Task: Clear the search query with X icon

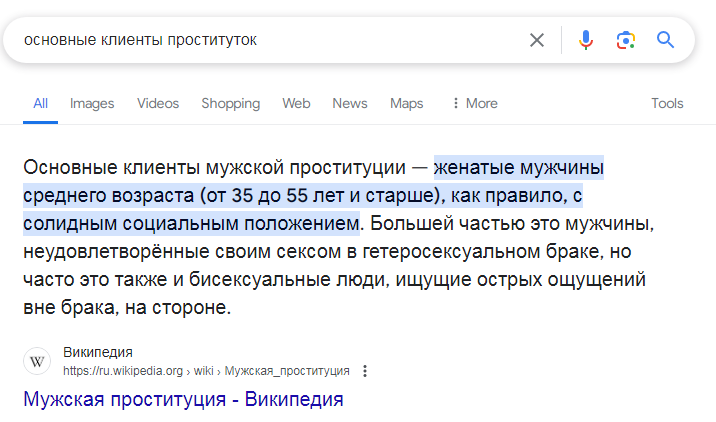Action: (x=537, y=40)
